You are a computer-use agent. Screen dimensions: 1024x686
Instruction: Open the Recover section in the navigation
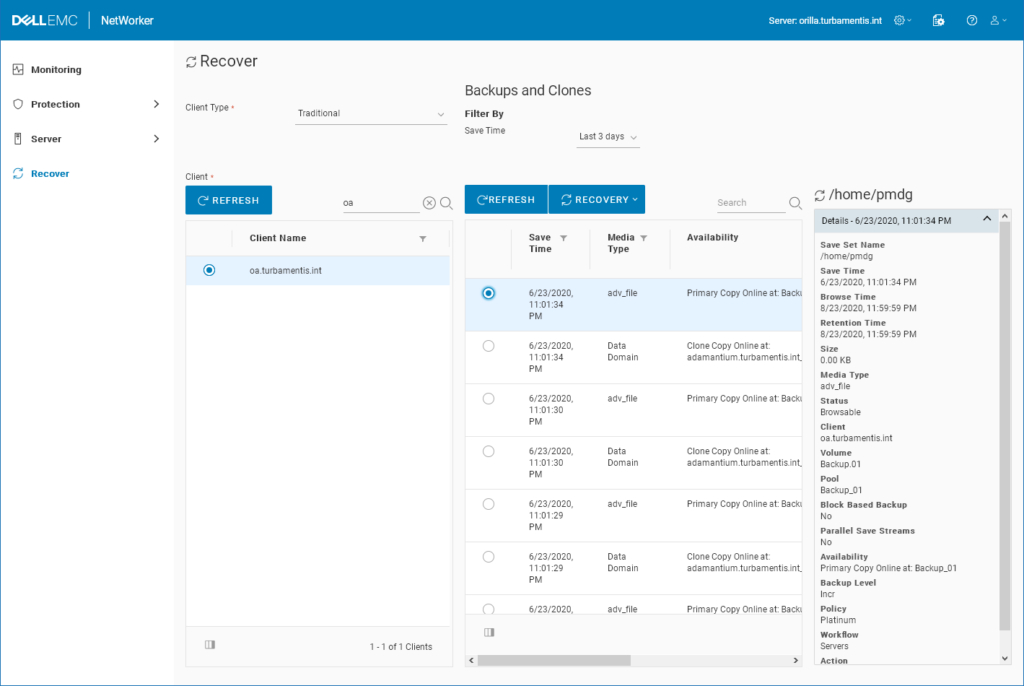(49, 172)
